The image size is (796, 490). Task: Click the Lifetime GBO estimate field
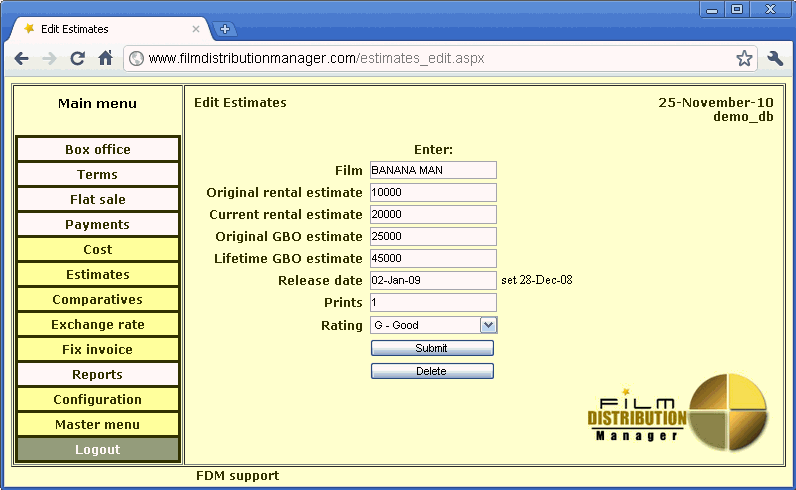click(433, 259)
